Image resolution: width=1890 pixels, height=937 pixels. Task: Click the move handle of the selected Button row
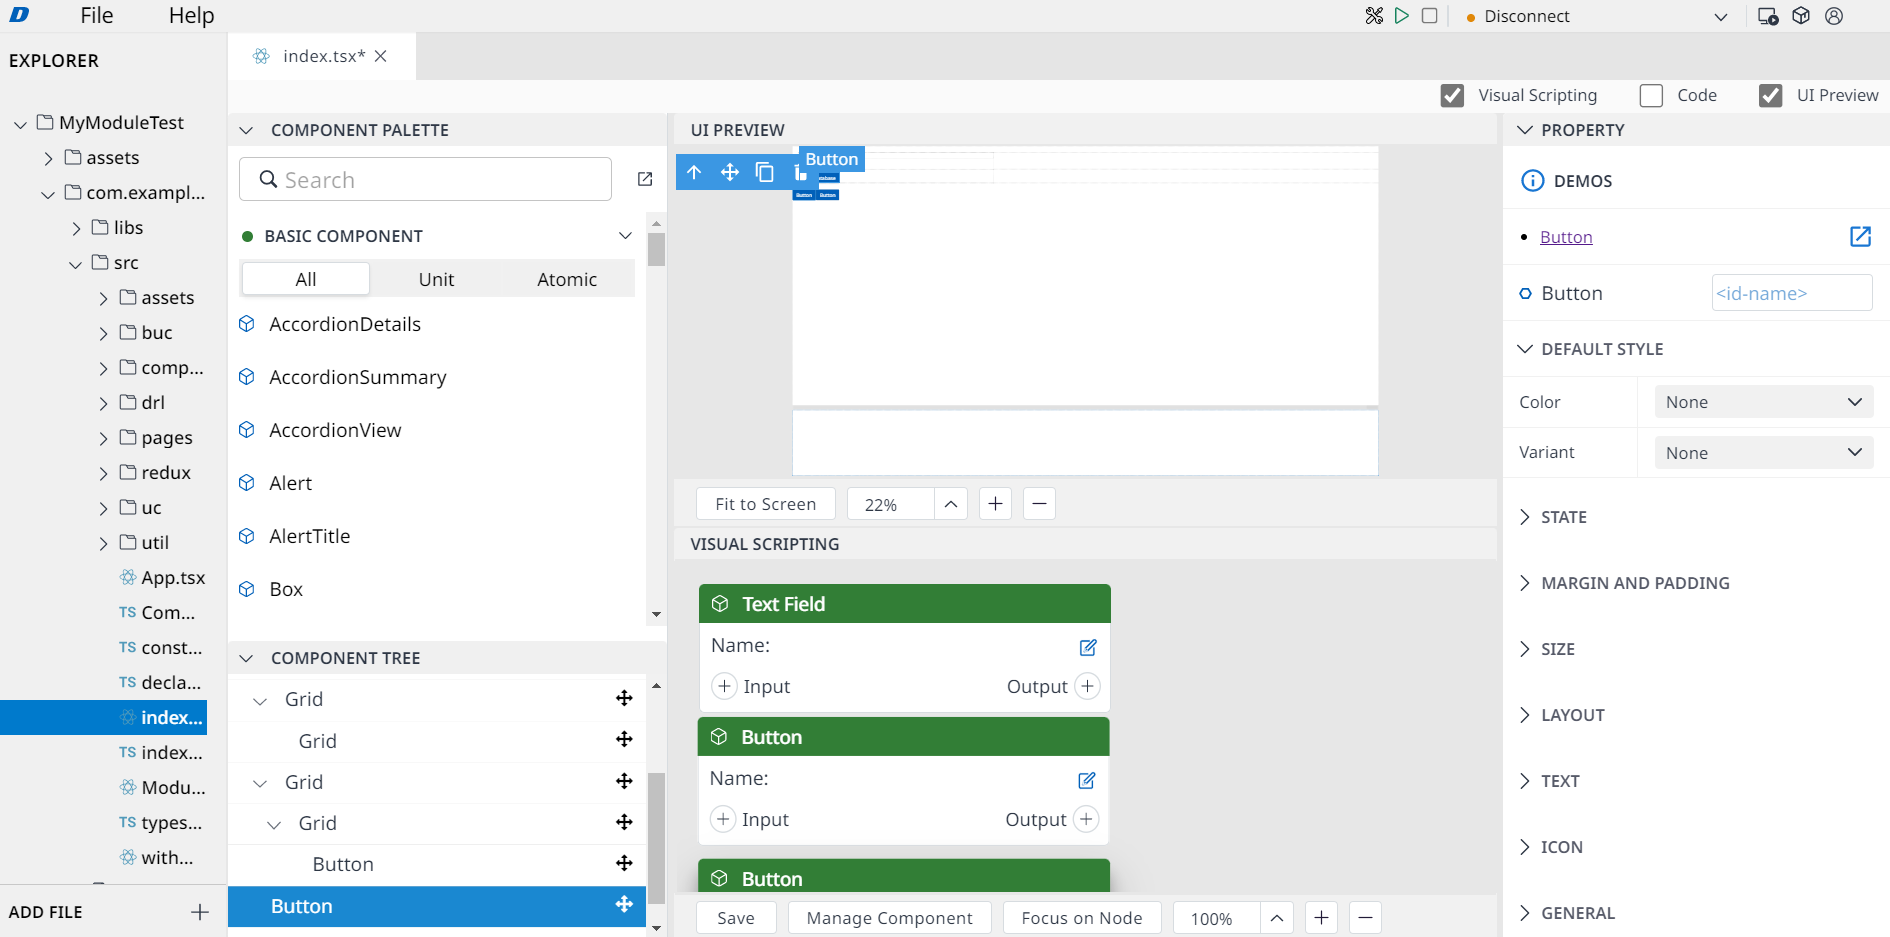(624, 904)
